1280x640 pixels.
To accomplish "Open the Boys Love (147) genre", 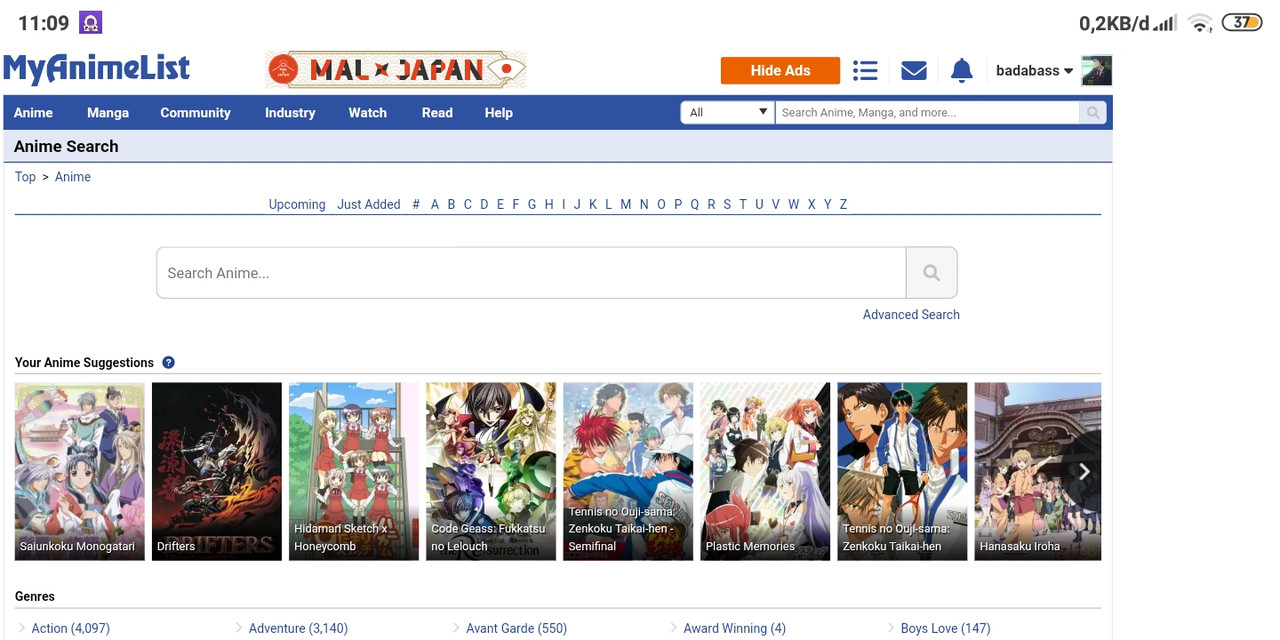I will coord(945,628).
